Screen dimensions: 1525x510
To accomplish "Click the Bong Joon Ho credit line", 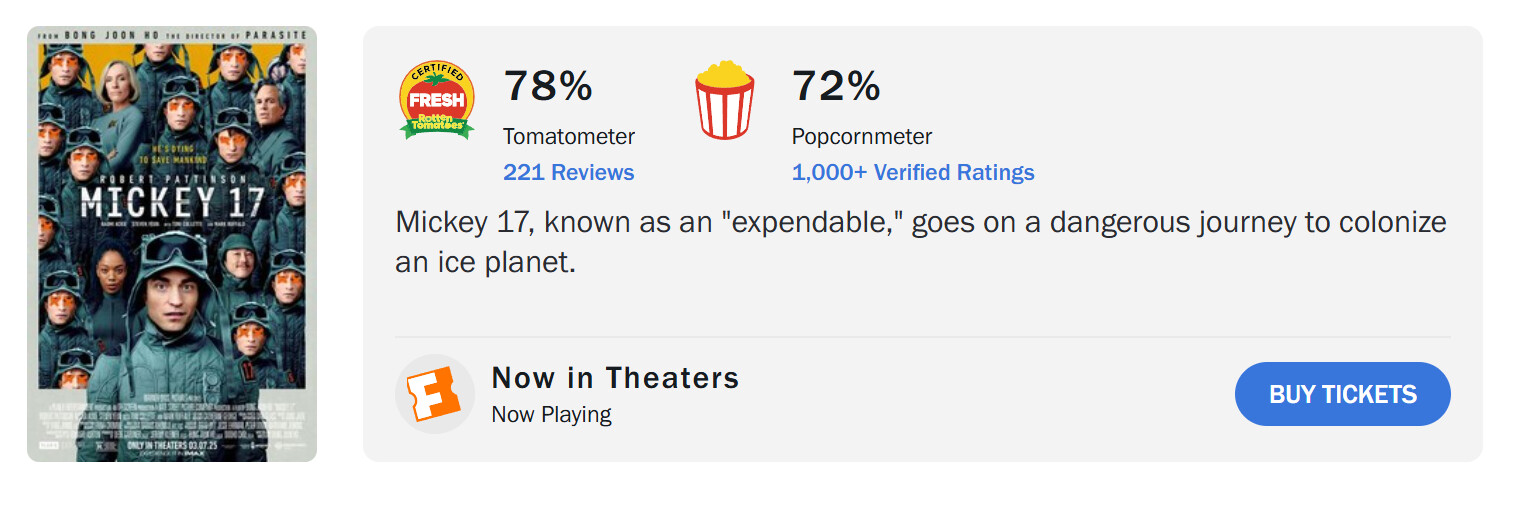I will tap(172, 35).
